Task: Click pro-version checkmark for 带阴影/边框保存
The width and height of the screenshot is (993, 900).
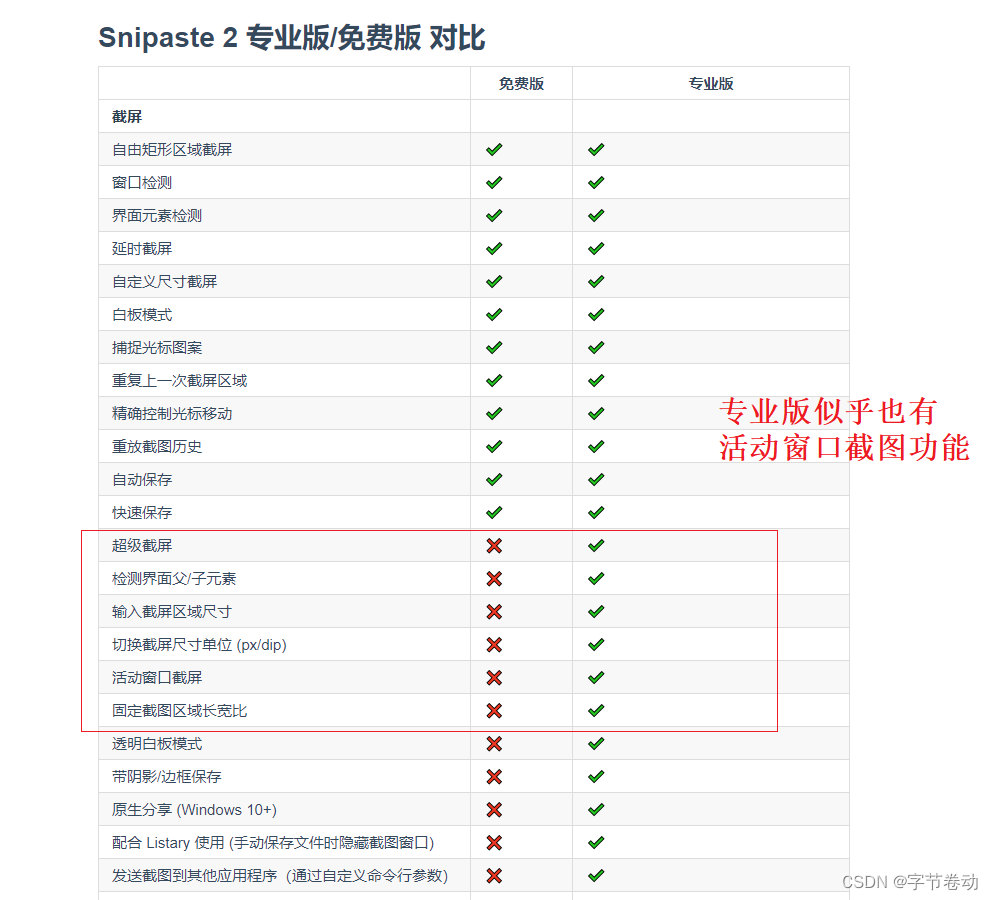Action: click(596, 776)
